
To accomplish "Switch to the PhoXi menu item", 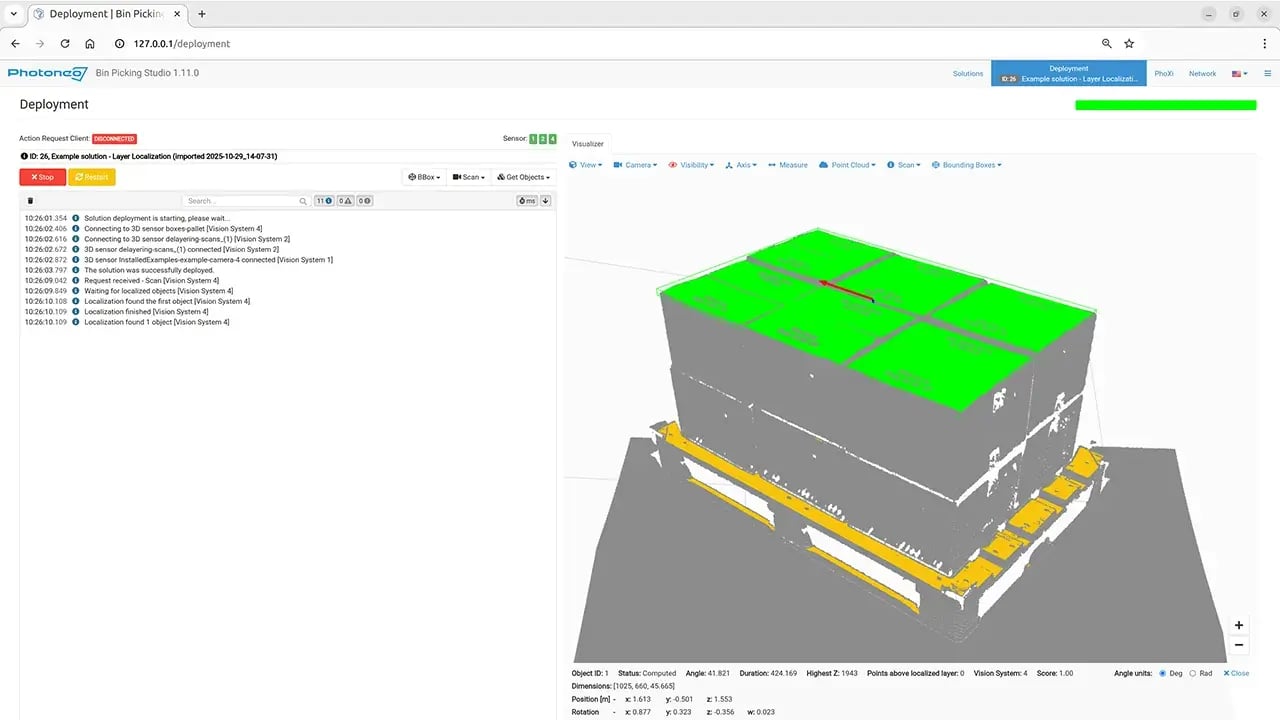I will coord(1164,73).
